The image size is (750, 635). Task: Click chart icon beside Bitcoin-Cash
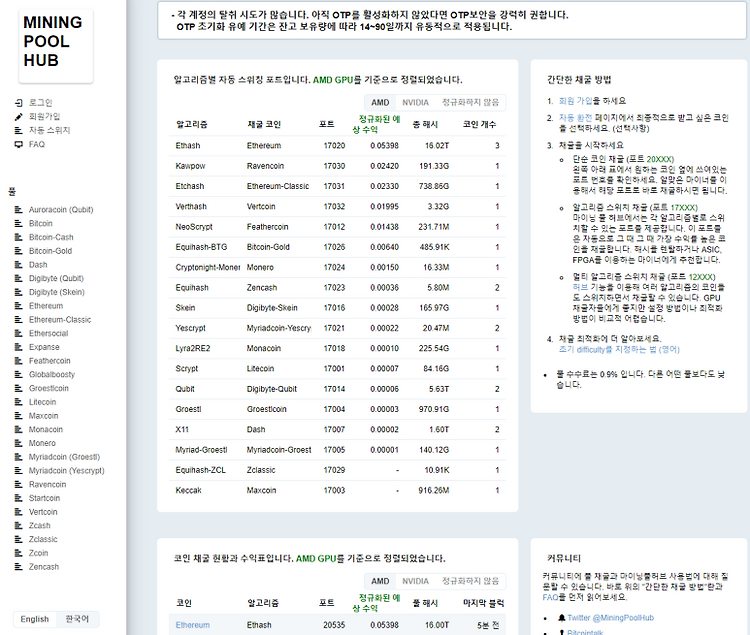[x=19, y=237]
